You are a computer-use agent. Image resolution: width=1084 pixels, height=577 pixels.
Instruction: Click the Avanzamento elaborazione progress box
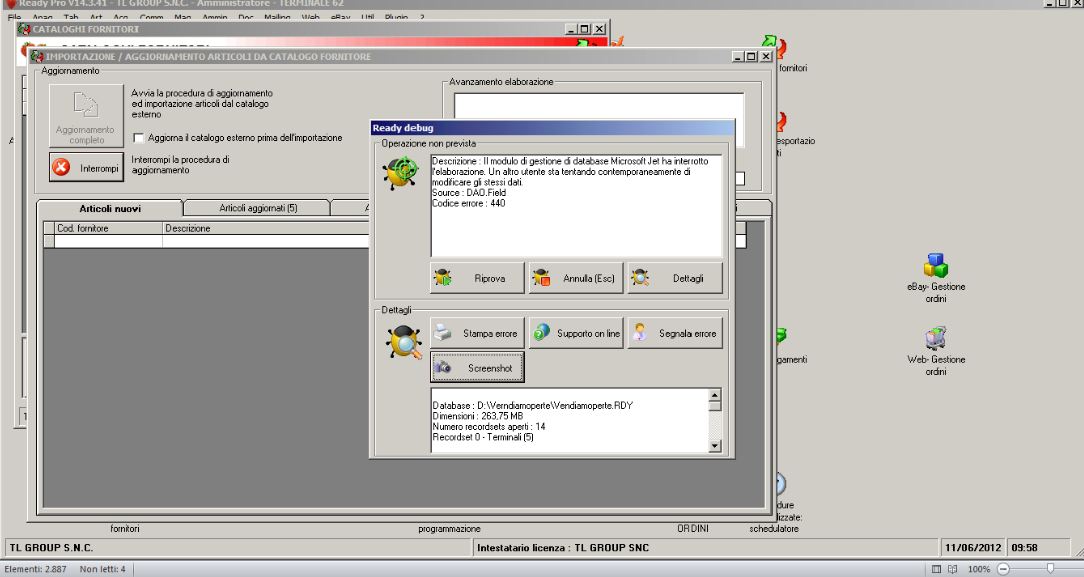(x=599, y=120)
